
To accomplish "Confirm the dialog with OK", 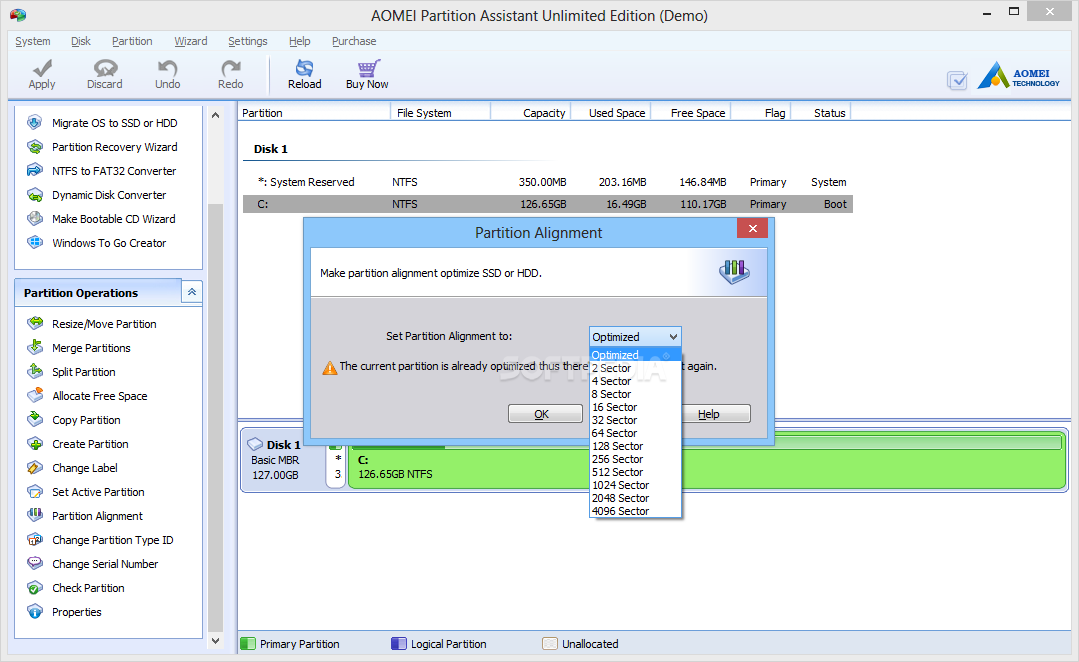I will coord(545,414).
